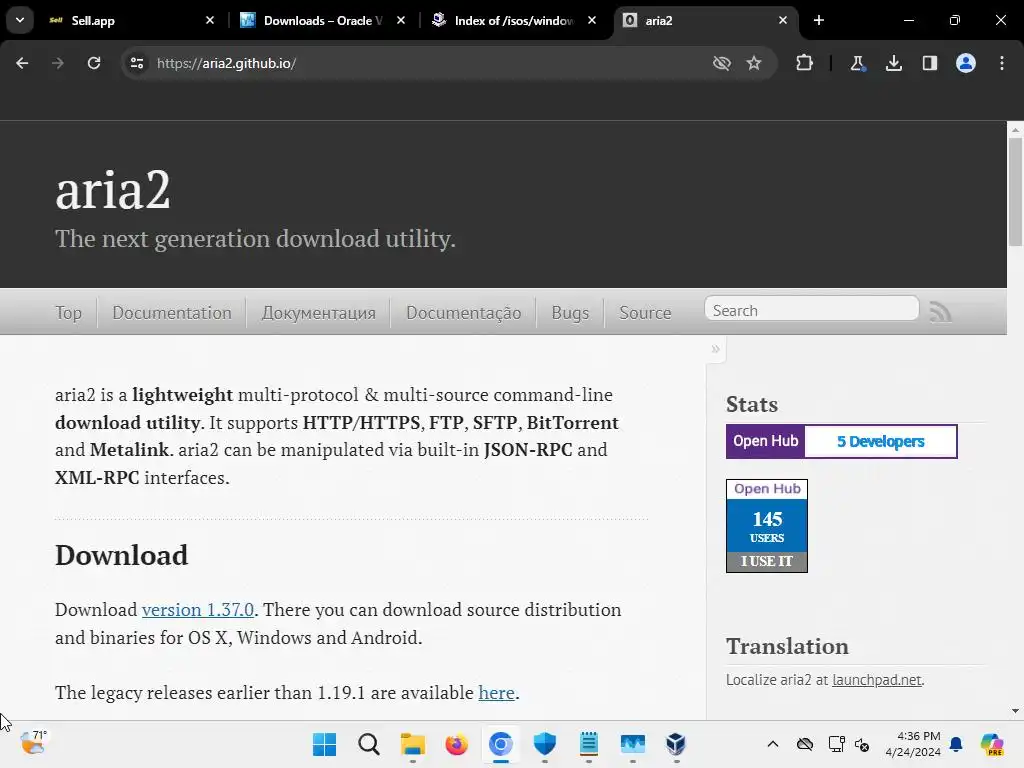
Task: Open Windows taskbar Search
Action: (x=368, y=744)
